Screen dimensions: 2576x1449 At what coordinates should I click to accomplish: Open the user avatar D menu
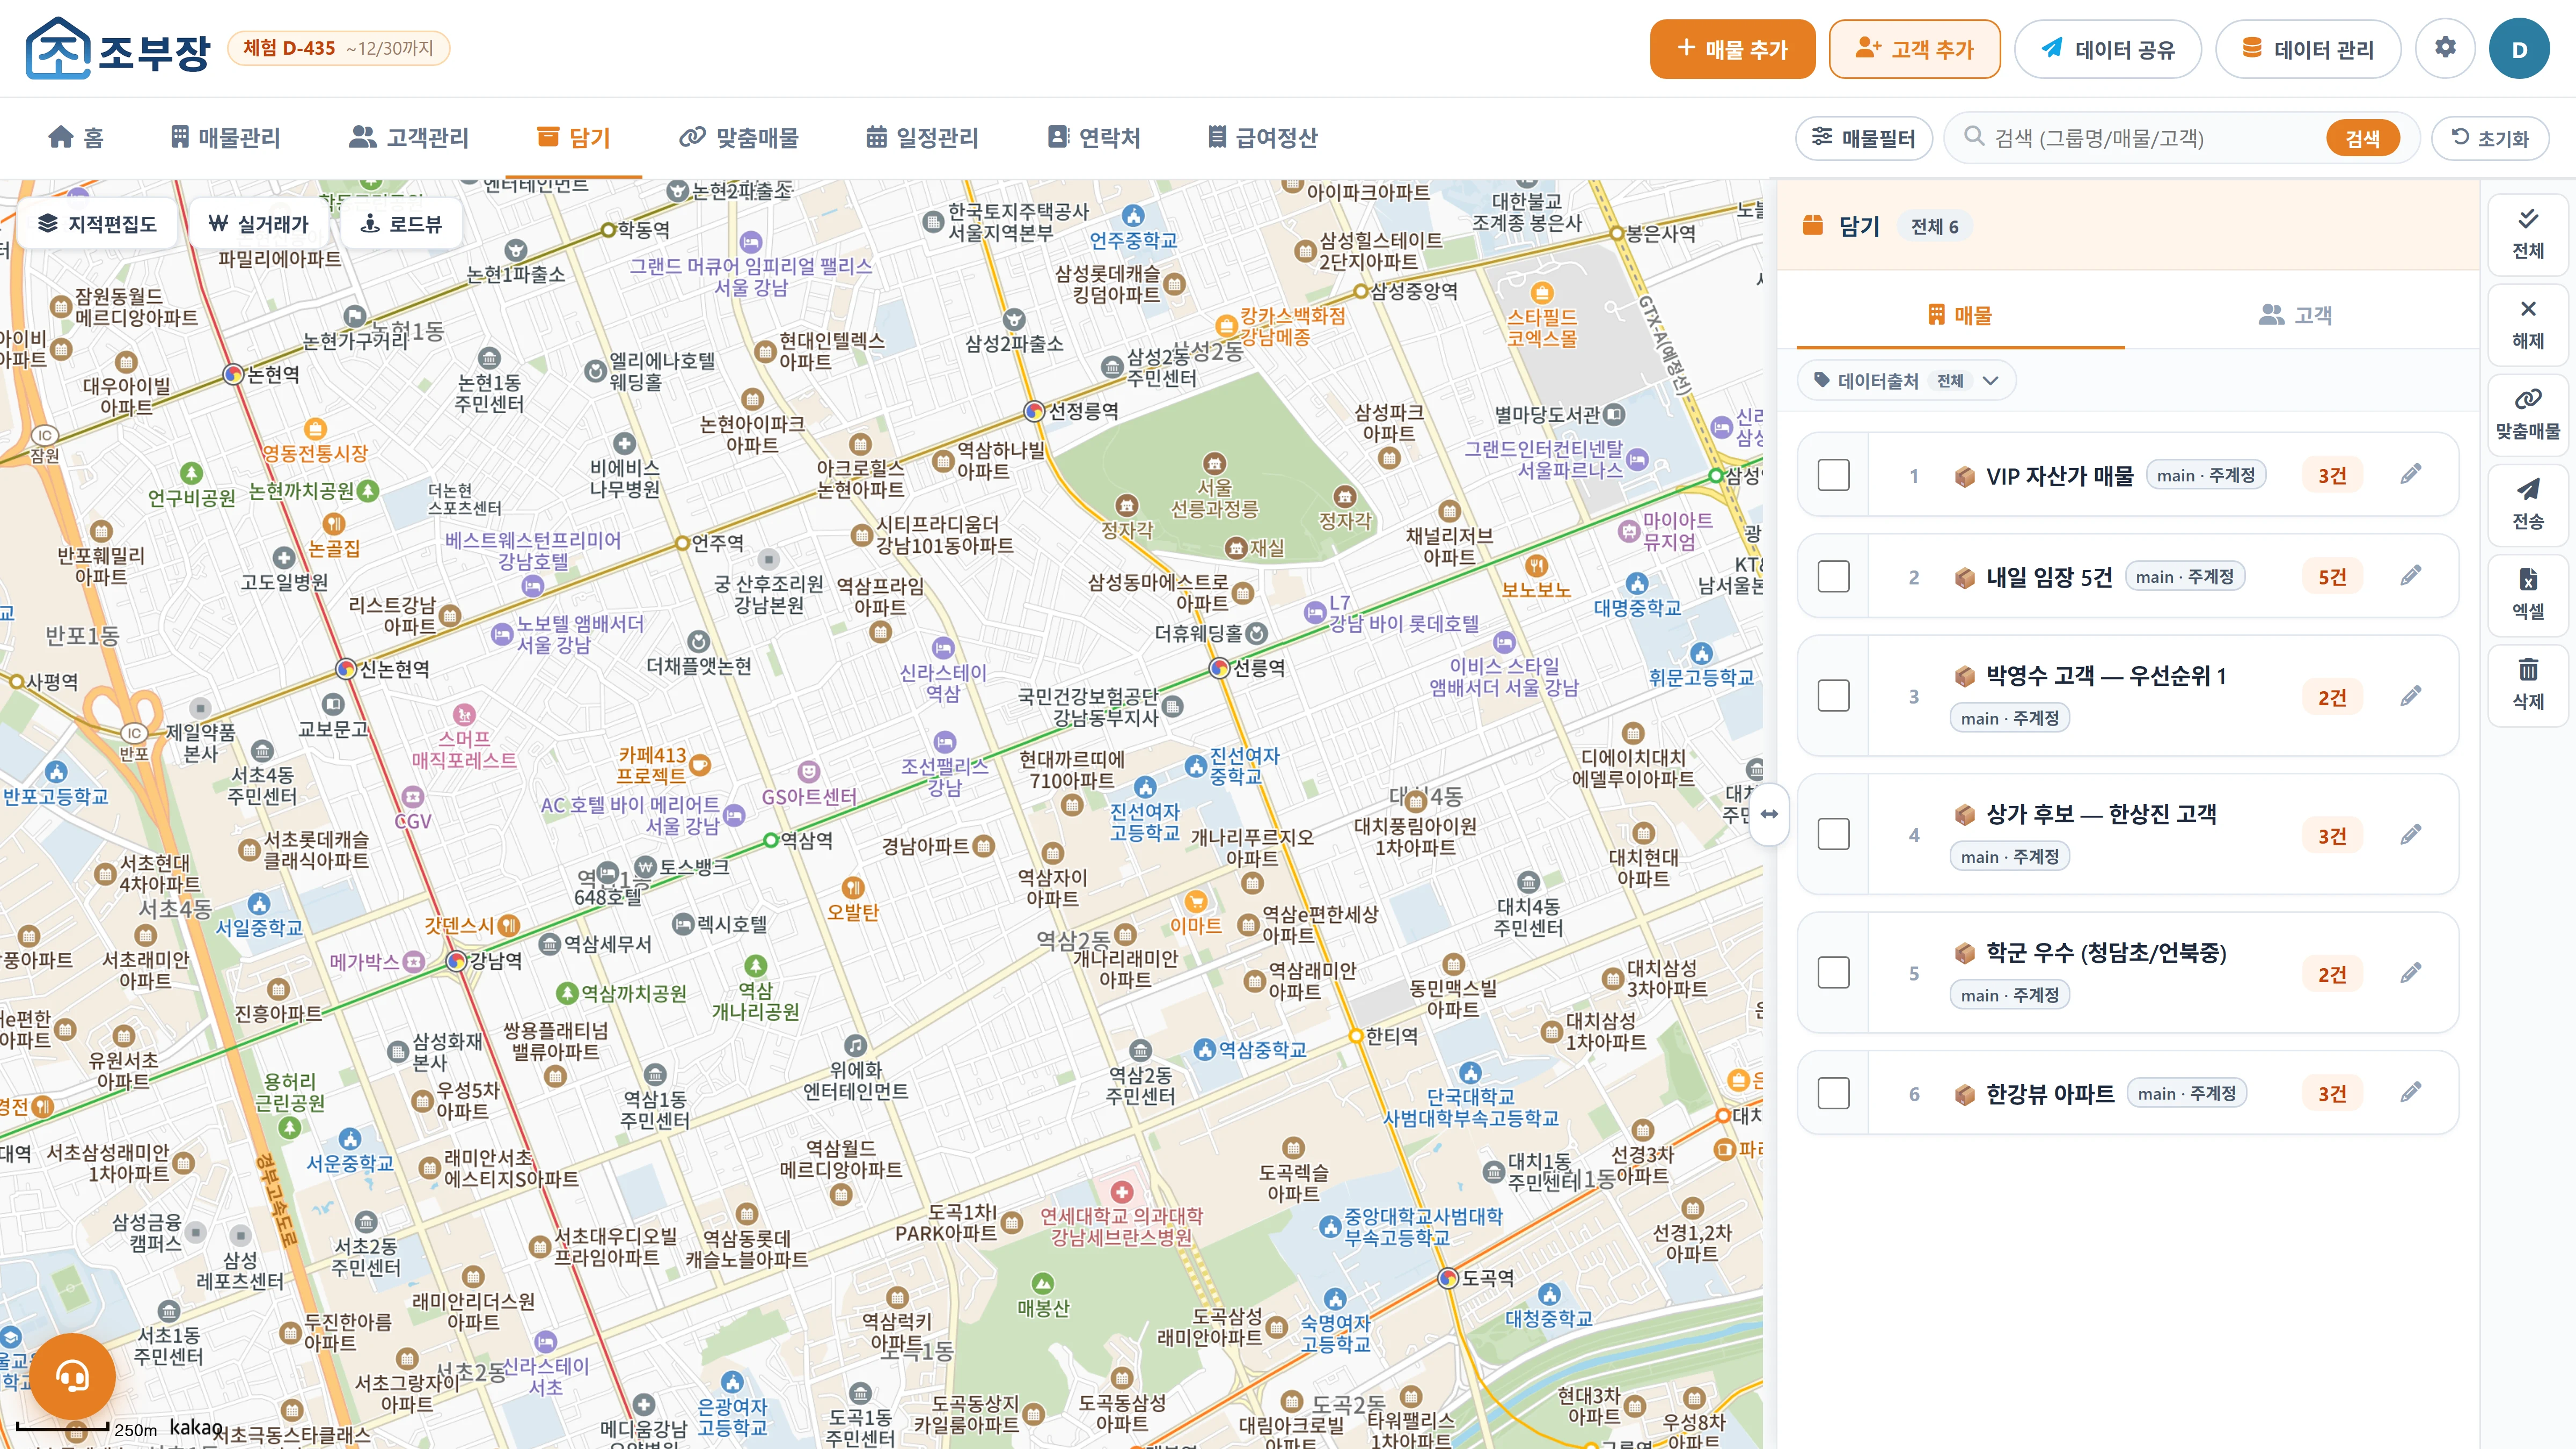pos(2519,48)
